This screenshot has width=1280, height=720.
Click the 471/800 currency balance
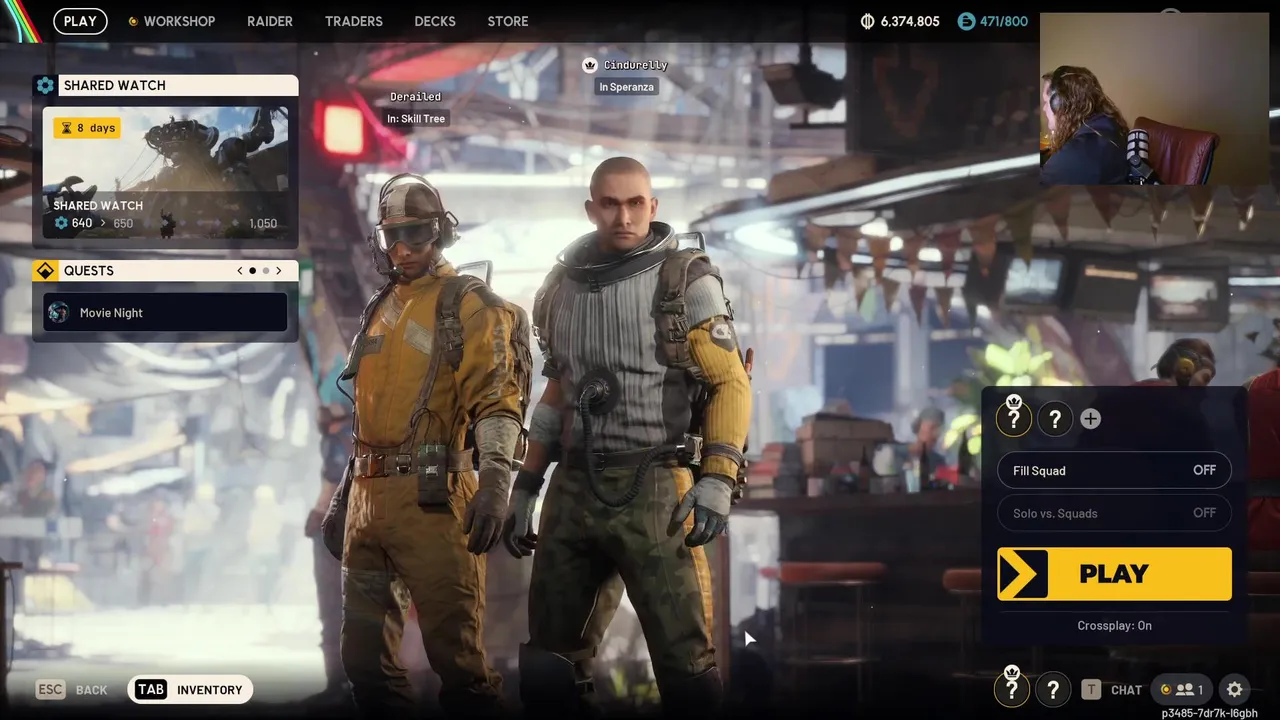pyautogui.click(x=1004, y=21)
